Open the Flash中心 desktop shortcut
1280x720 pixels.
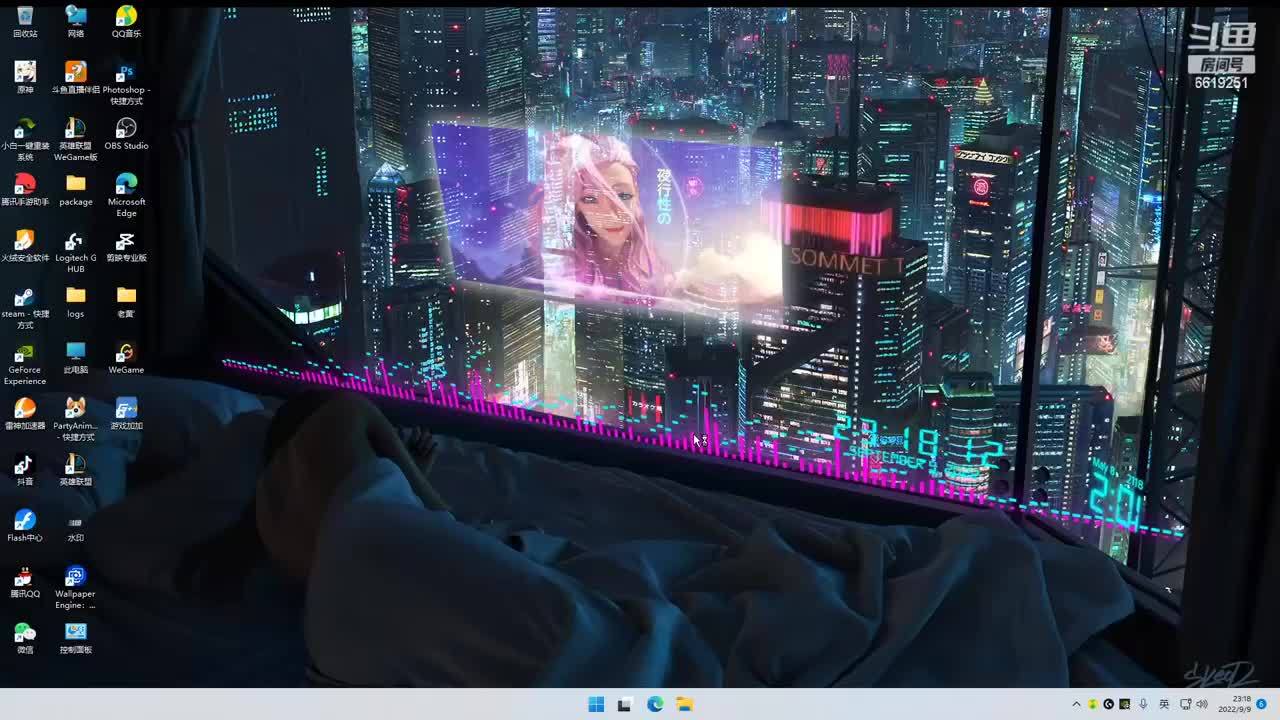tap(25, 525)
